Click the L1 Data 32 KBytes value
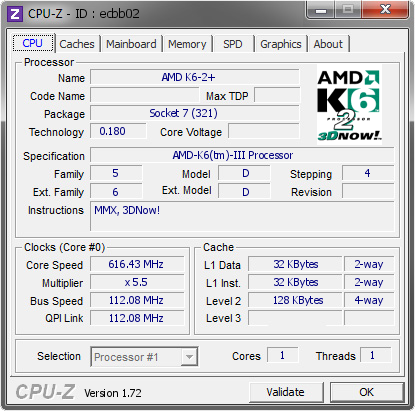The width and height of the screenshot is (415, 411). point(295,264)
